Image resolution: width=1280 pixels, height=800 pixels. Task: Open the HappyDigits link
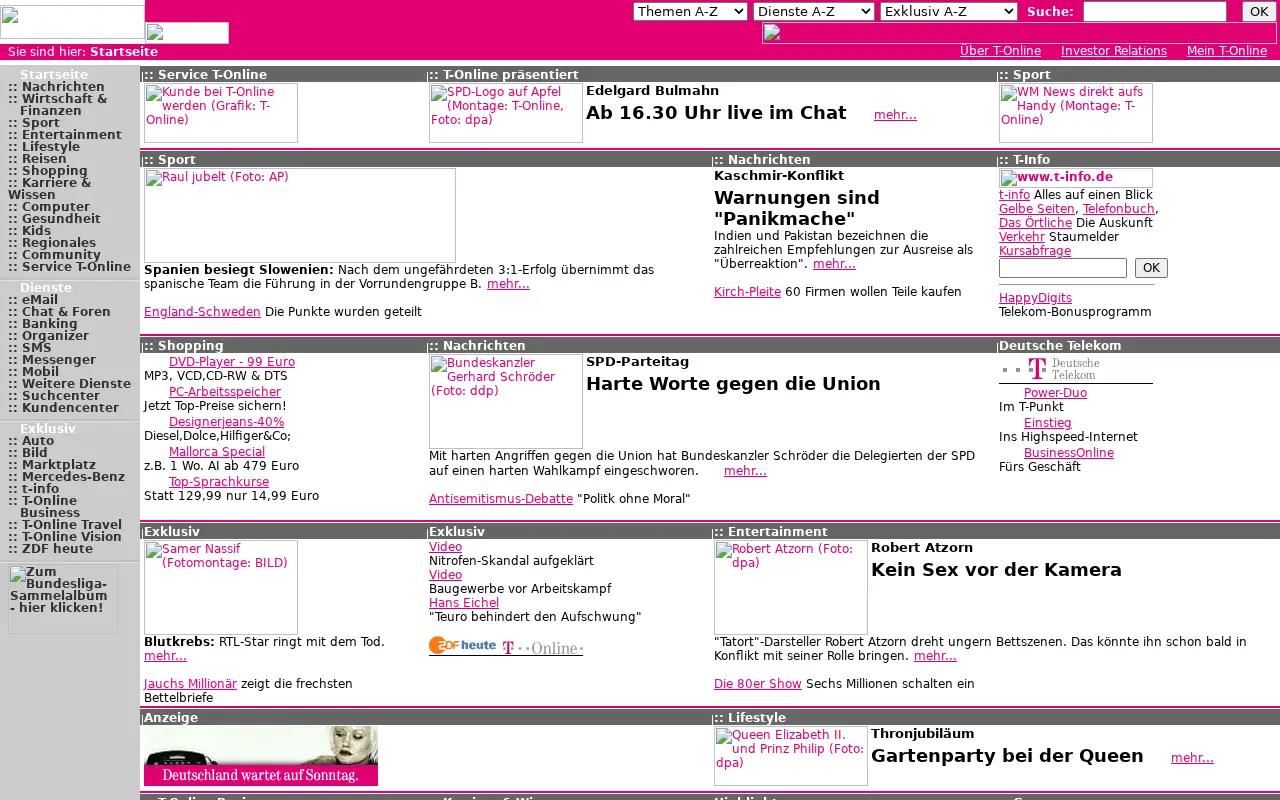tap(1035, 298)
